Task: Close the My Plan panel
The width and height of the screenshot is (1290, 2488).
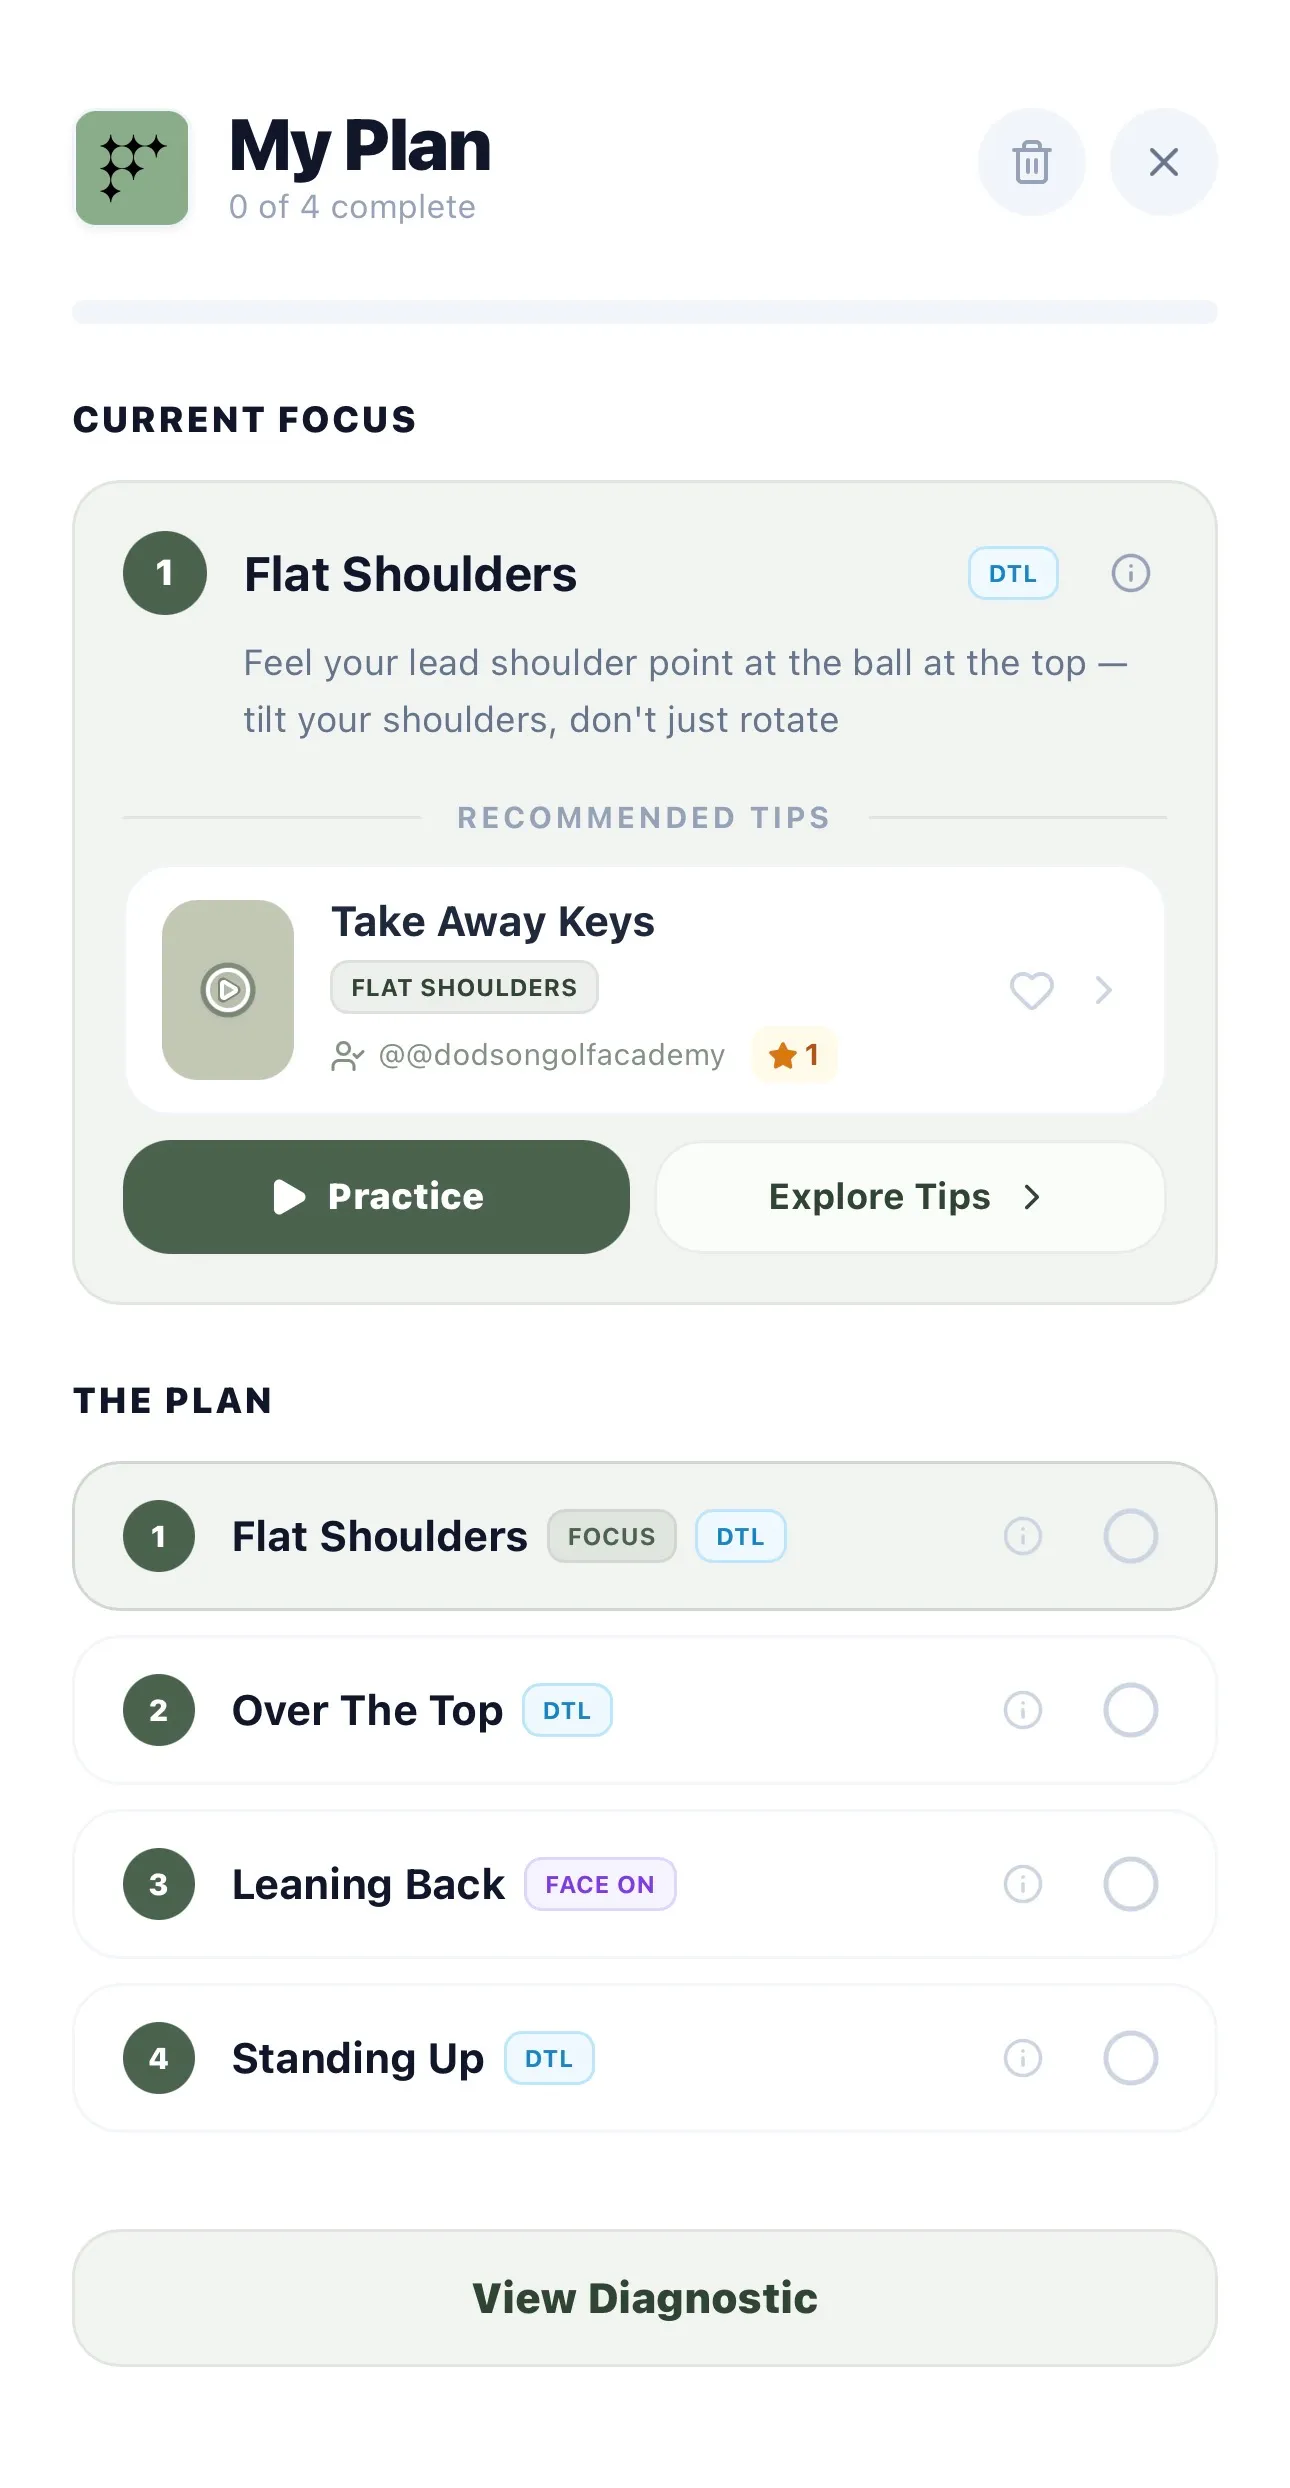Action: pyautogui.click(x=1163, y=162)
